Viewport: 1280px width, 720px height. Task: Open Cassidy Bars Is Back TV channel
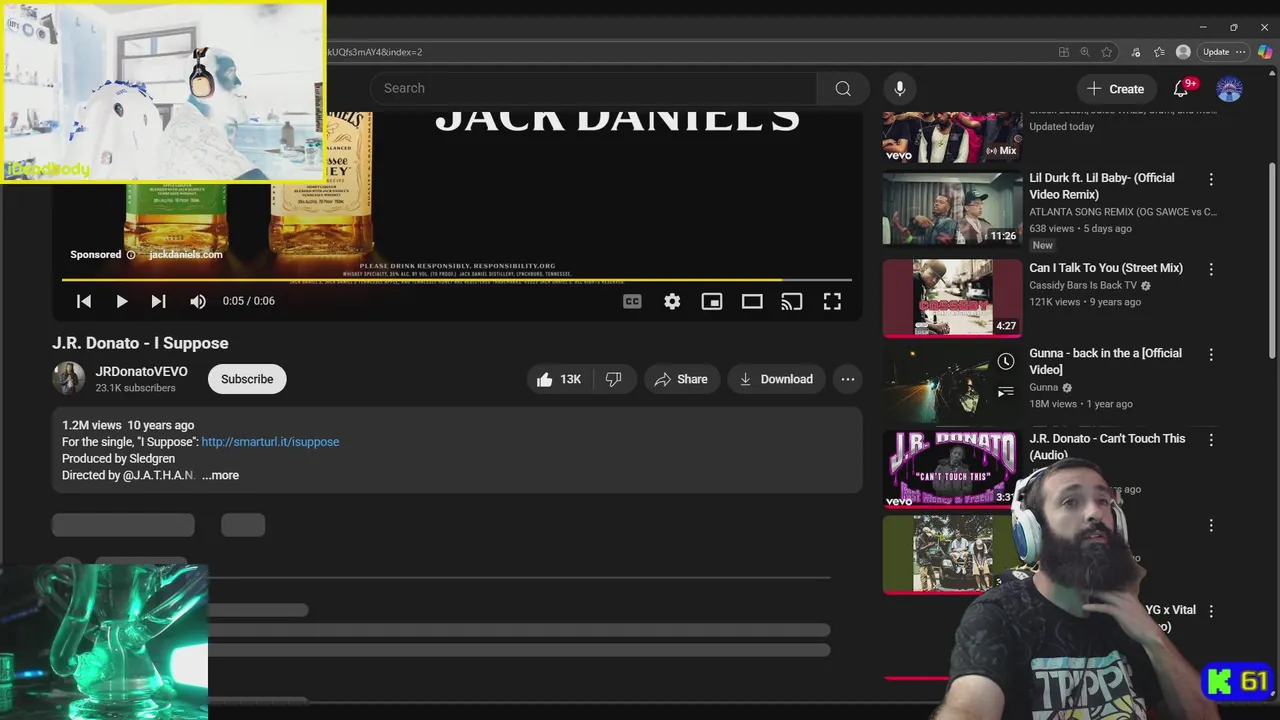point(1083,285)
